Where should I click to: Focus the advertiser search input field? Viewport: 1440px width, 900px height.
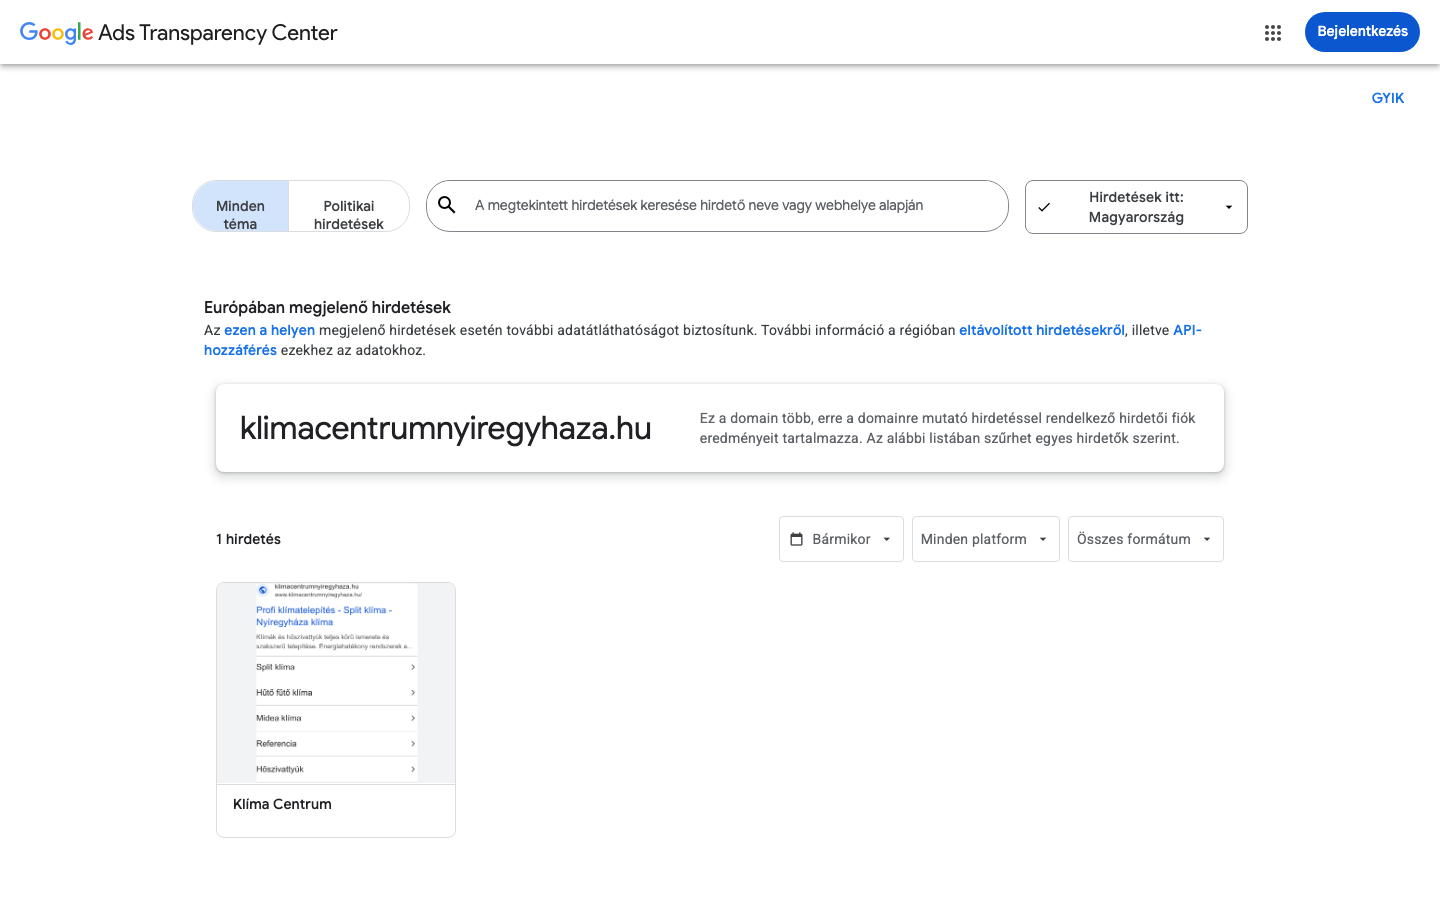tap(717, 206)
